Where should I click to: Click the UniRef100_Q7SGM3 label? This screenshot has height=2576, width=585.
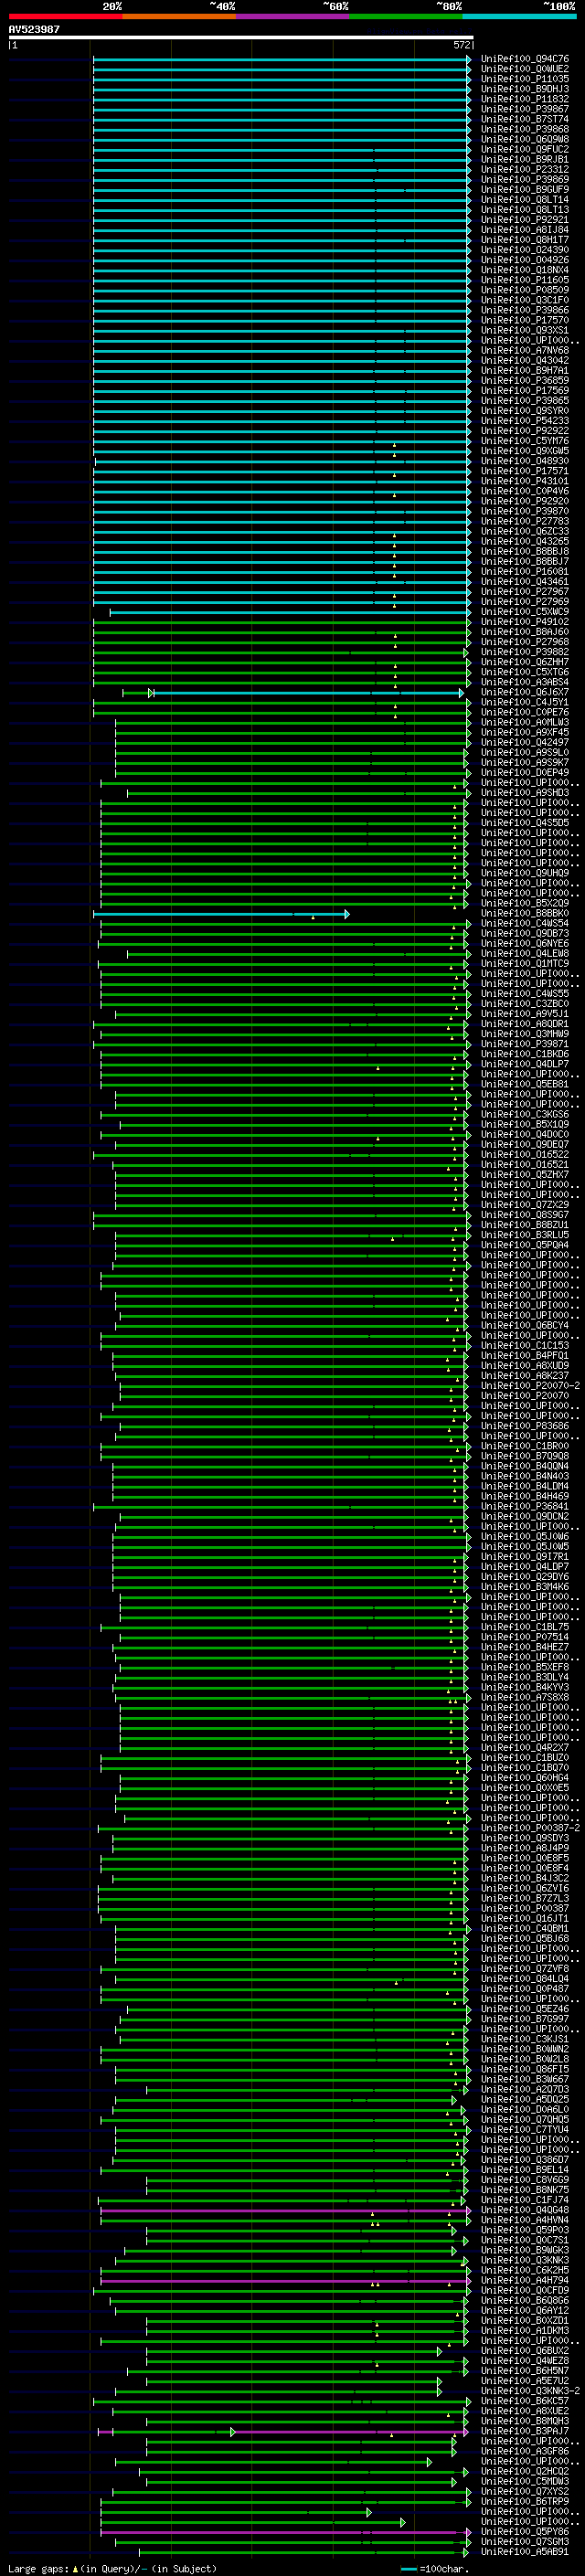click(x=525, y=2541)
